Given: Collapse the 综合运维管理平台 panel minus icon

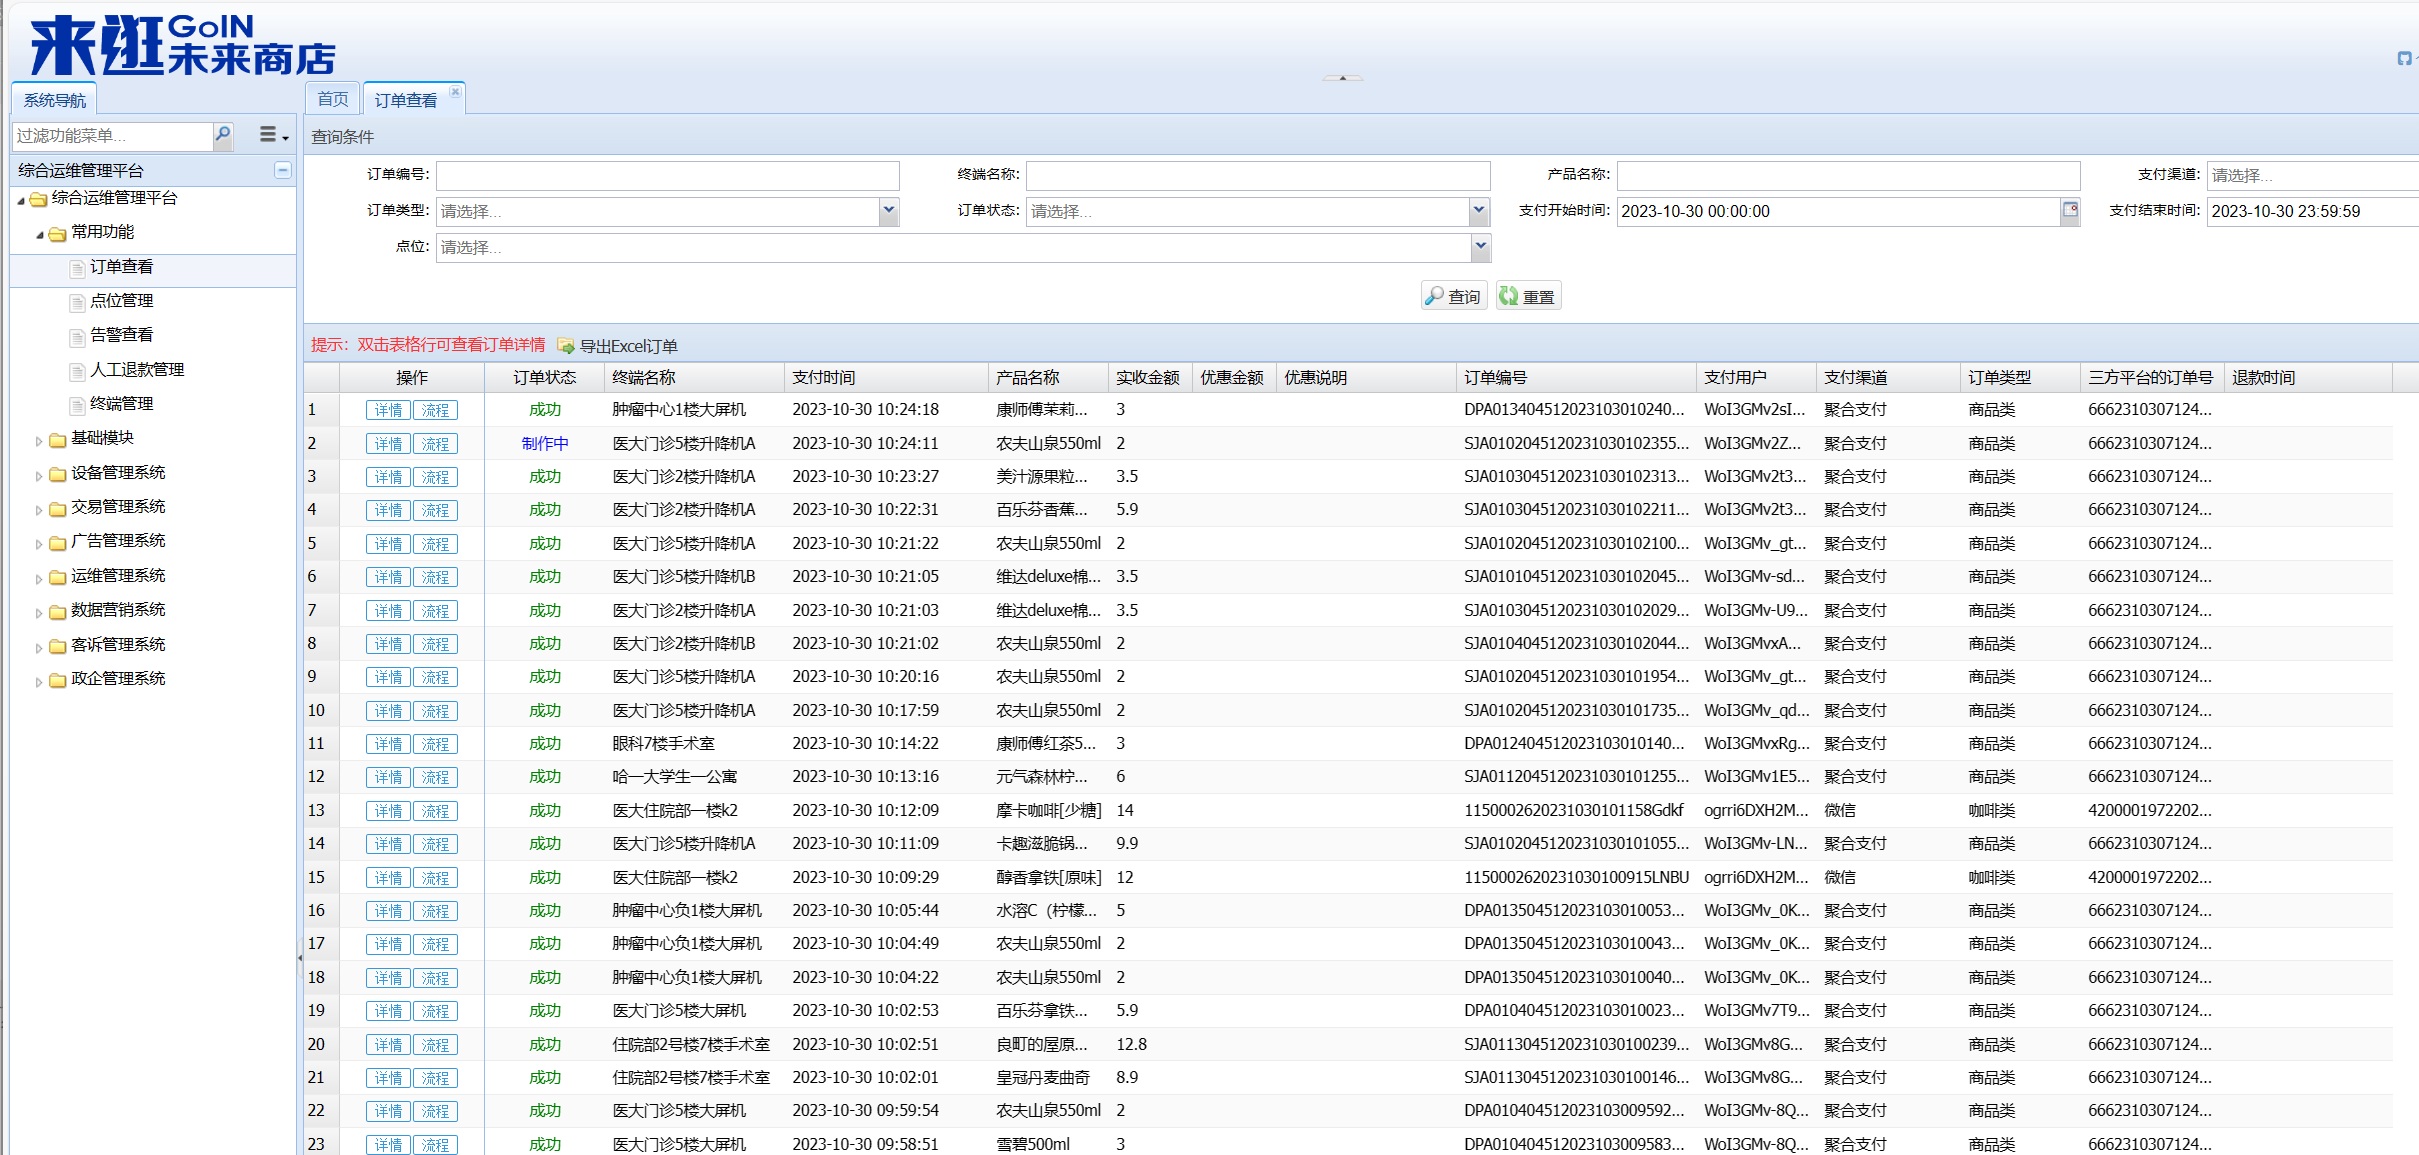Looking at the screenshot, I should [282, 170].
